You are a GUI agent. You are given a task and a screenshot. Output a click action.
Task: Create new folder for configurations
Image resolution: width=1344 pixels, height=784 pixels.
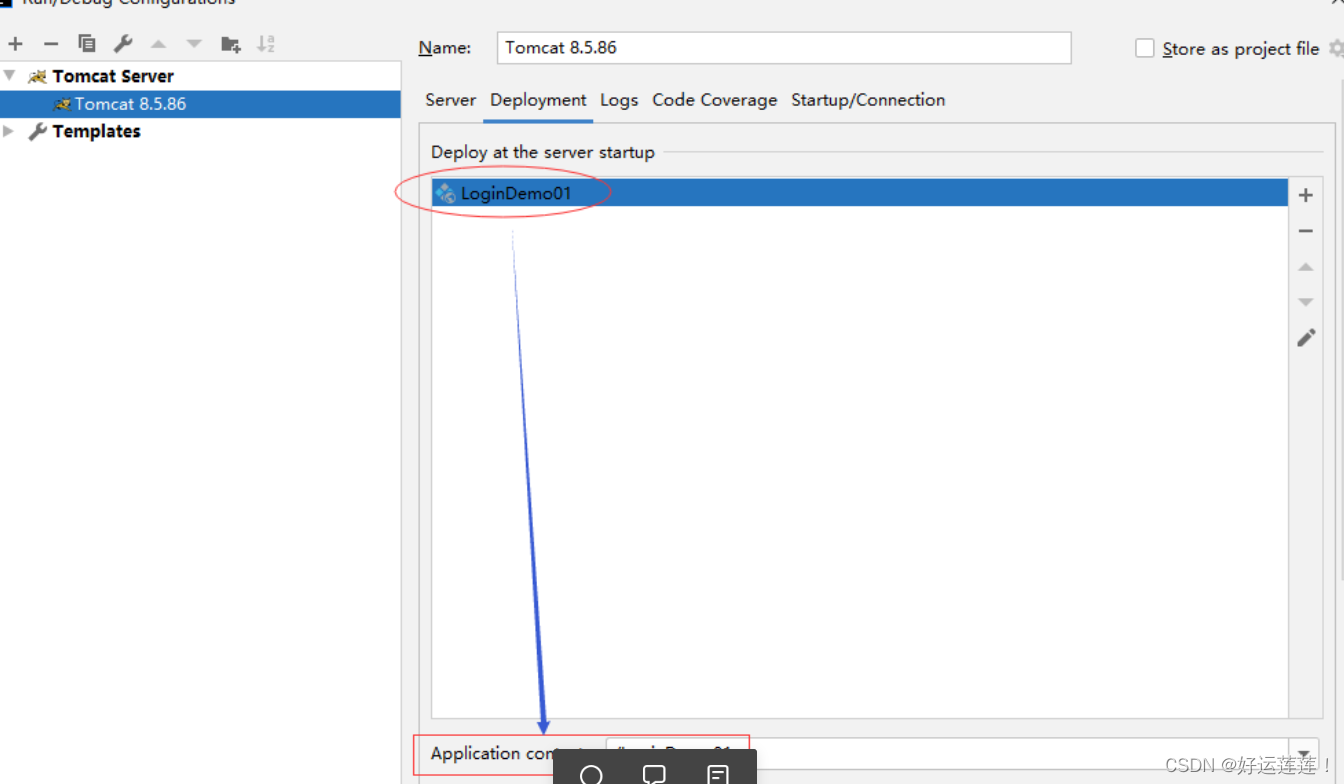click(x=231, y=44)
